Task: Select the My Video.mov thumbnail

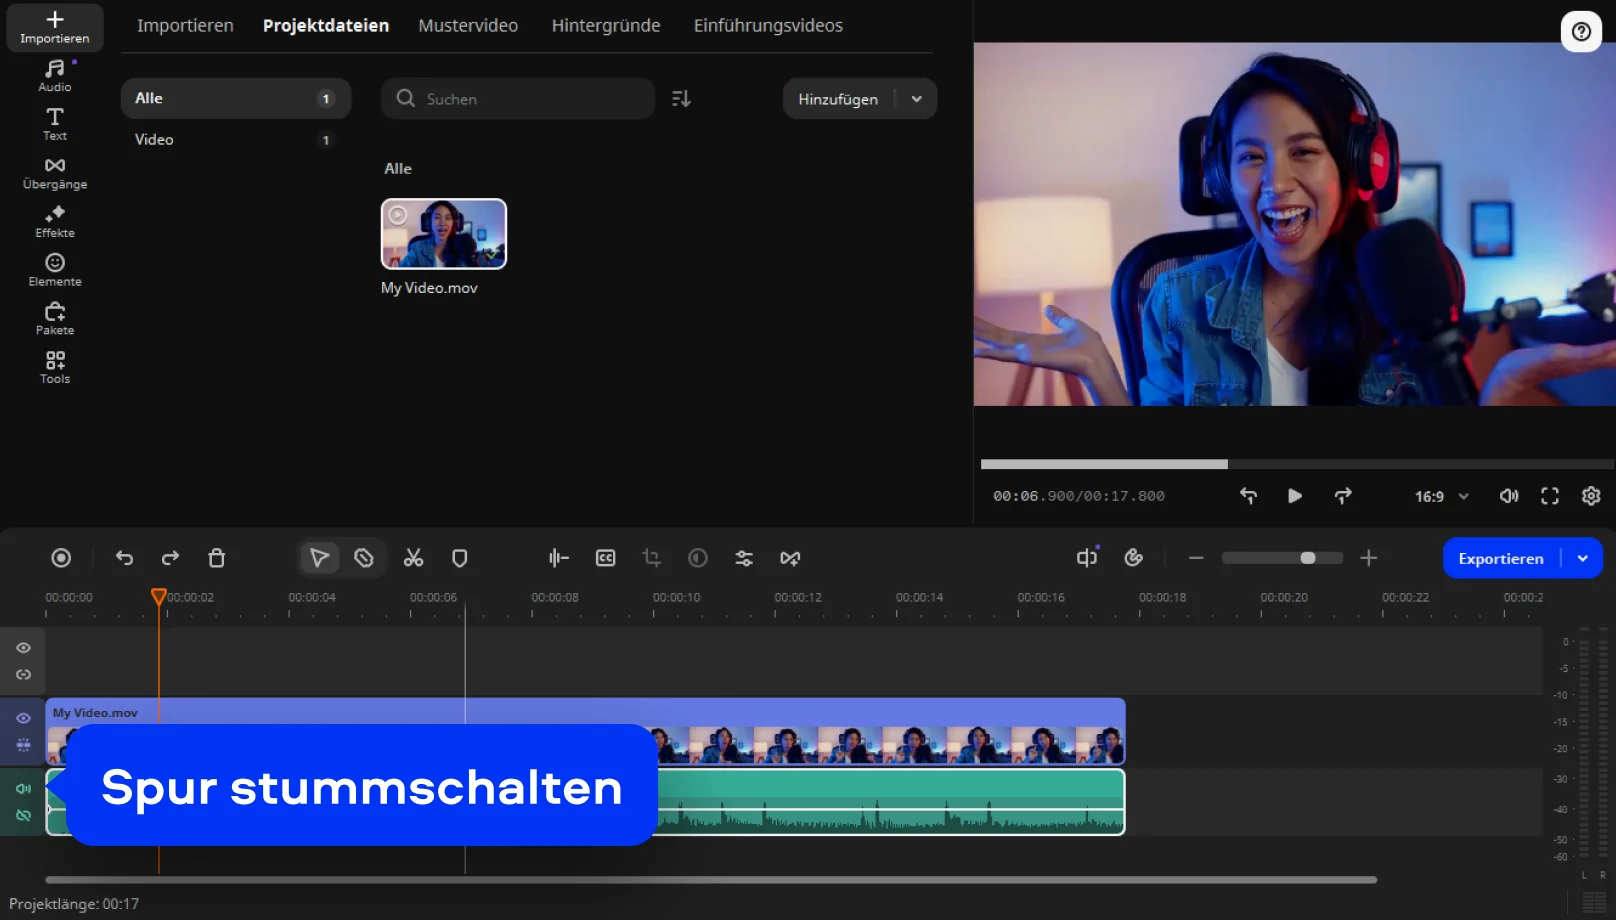Action: point(444,234)
